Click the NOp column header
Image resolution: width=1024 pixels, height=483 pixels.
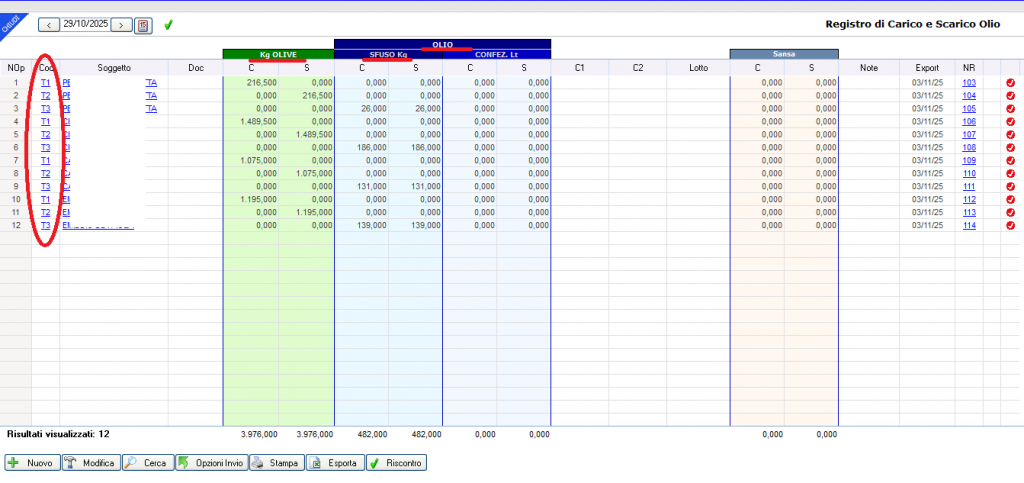(x=16, y=68)
